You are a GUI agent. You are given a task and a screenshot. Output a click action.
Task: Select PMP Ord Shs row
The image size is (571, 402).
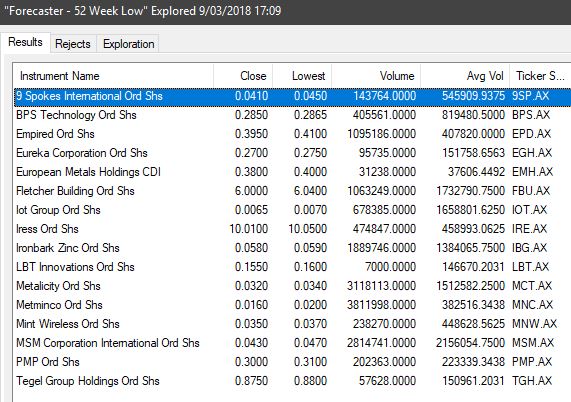pyautogui.click(x=292, y=362)
